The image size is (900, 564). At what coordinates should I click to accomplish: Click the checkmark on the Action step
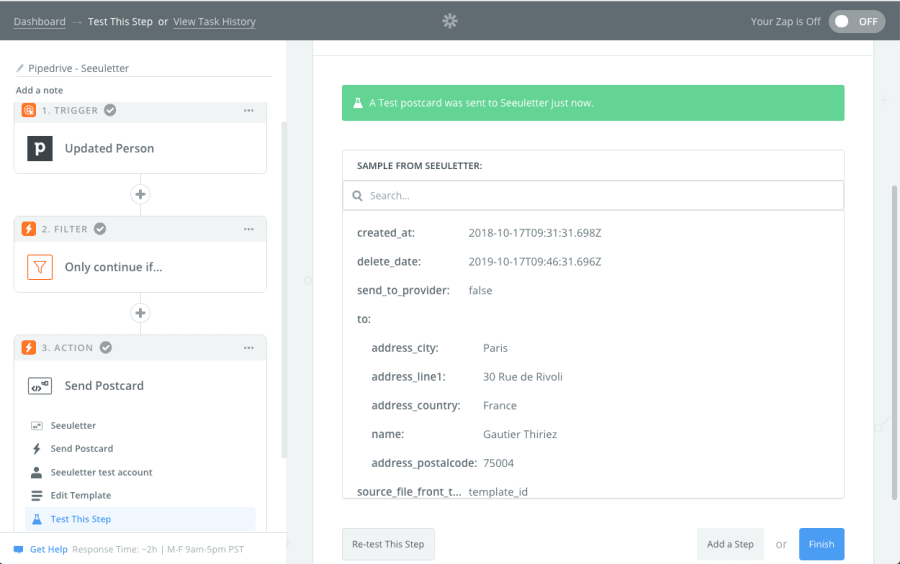click(106, 348)
